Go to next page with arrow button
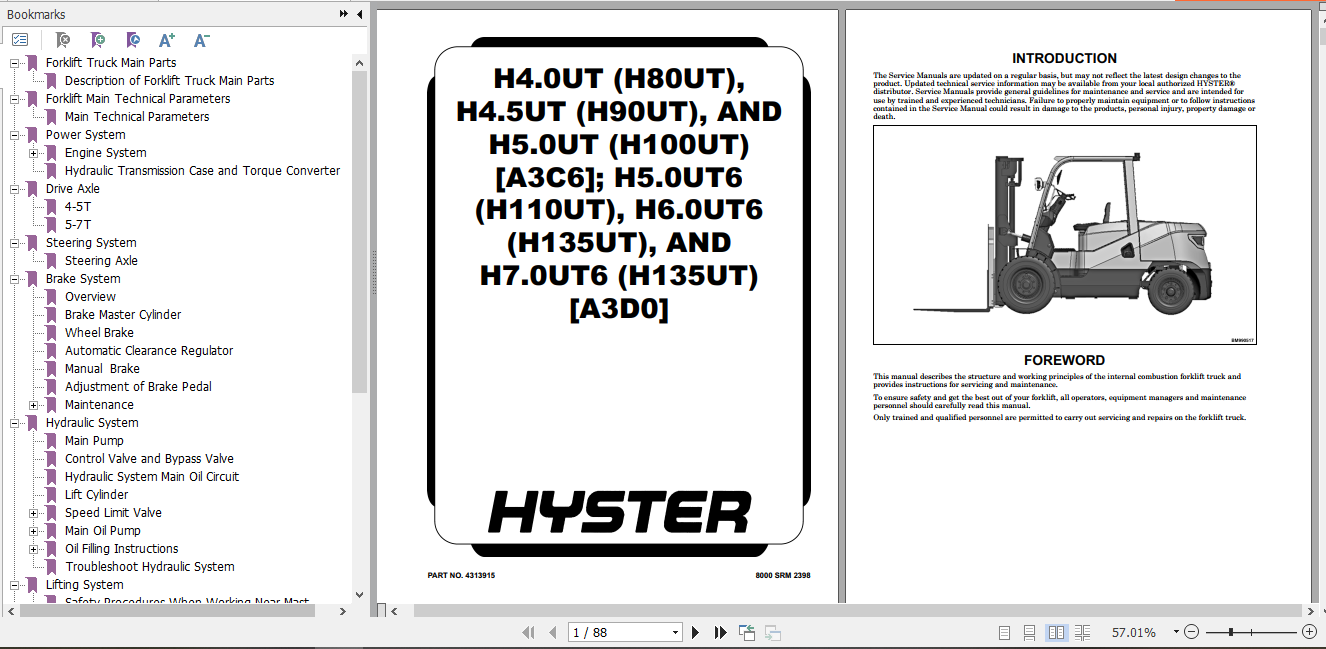 pyautogui.click(x=695, y=632)
